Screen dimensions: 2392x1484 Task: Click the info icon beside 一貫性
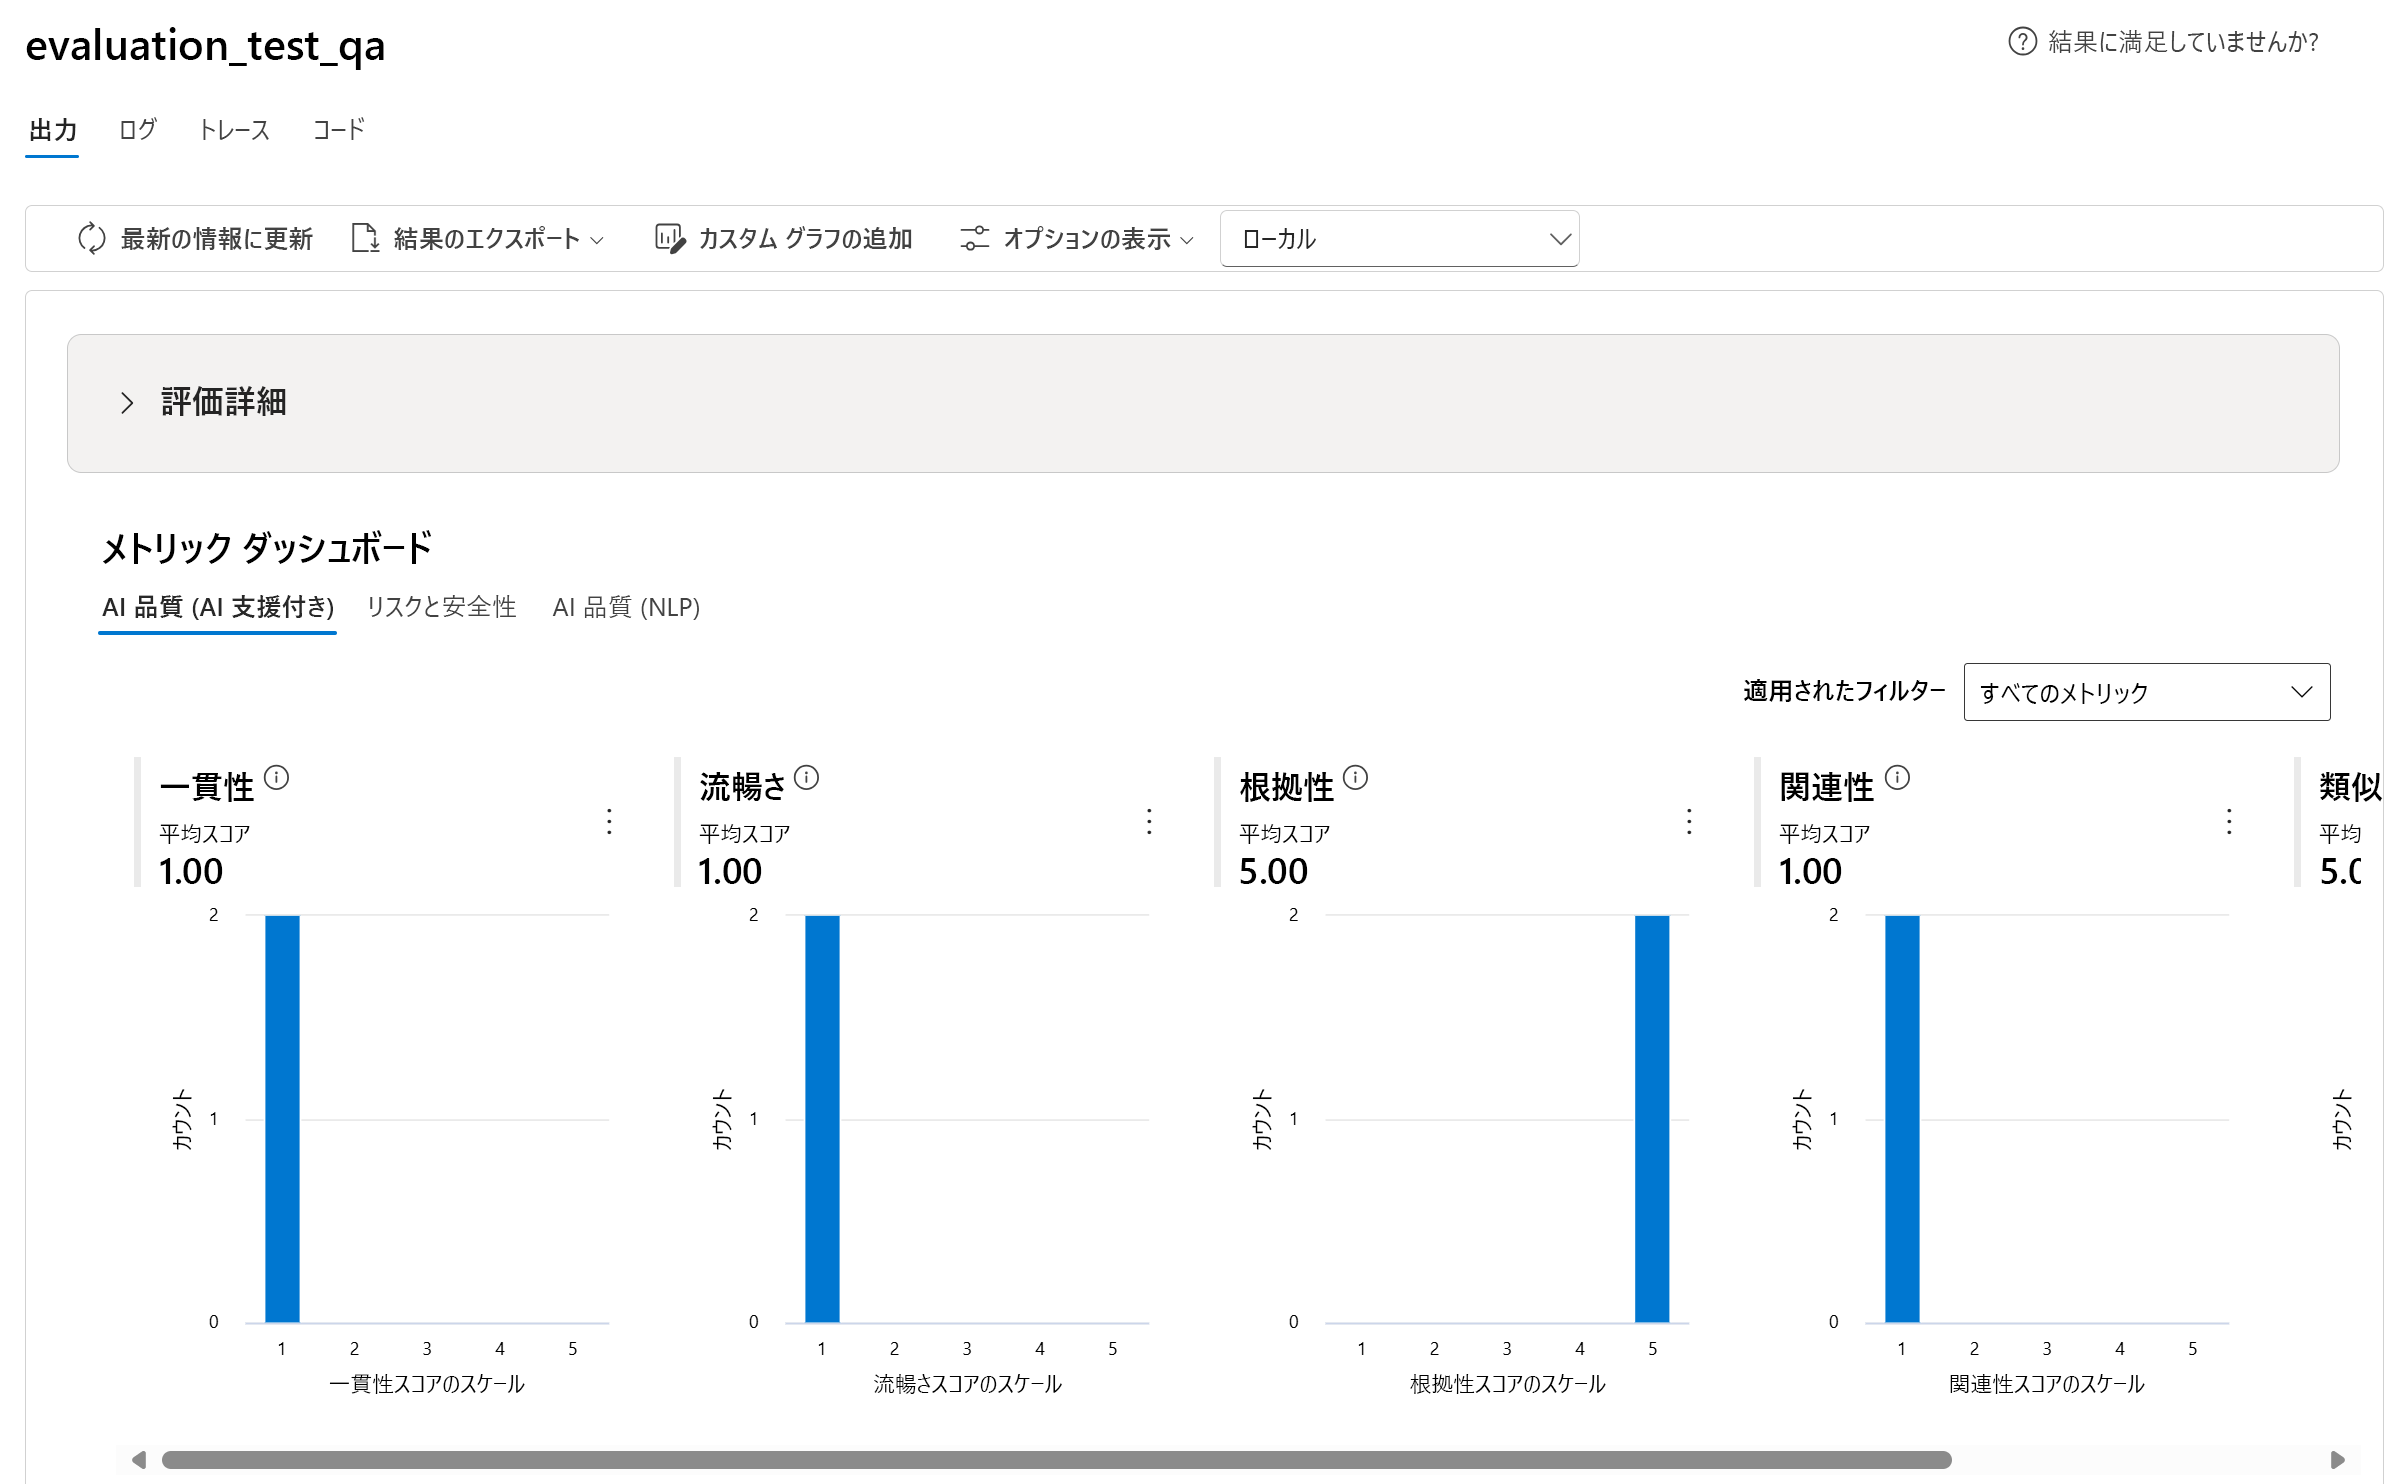coord(277,777)
